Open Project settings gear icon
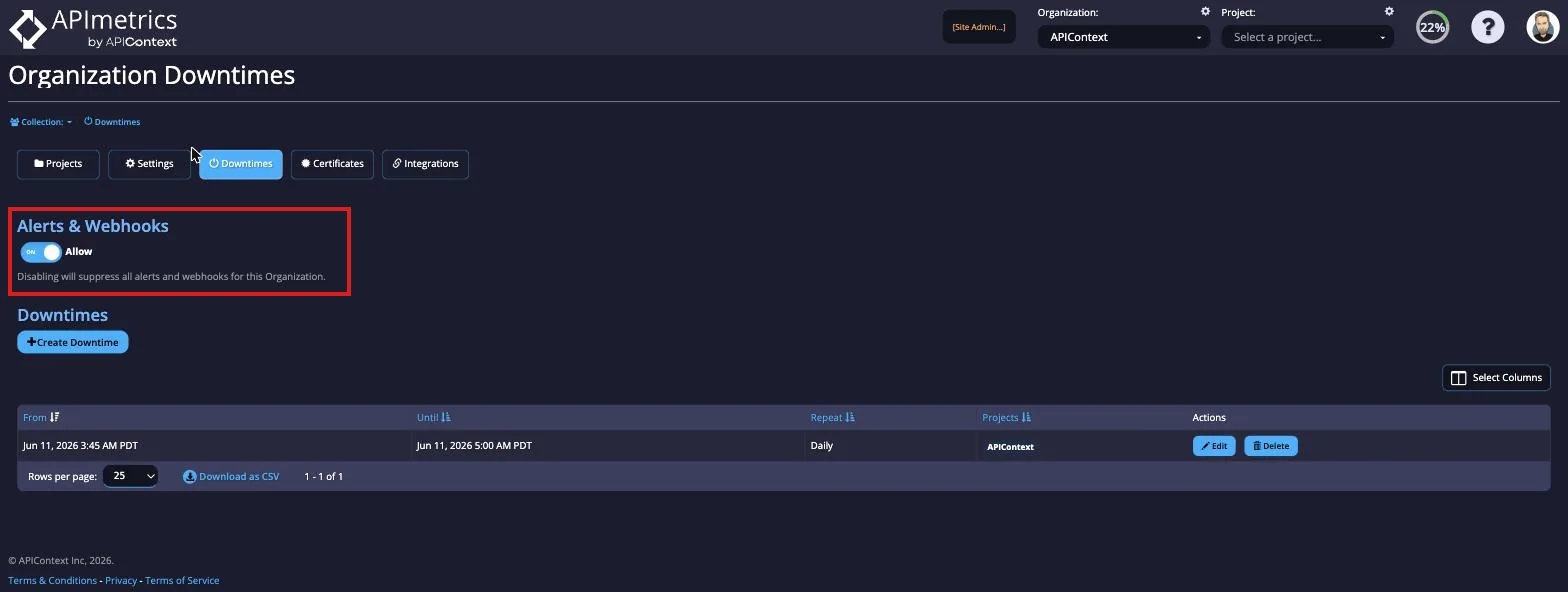The width and height of the screenshot is (1568, 592). [x=1389, y=12]
